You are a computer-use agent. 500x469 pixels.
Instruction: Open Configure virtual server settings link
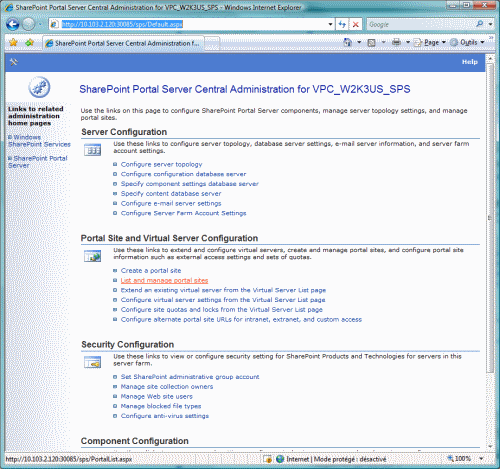[223, 300]
